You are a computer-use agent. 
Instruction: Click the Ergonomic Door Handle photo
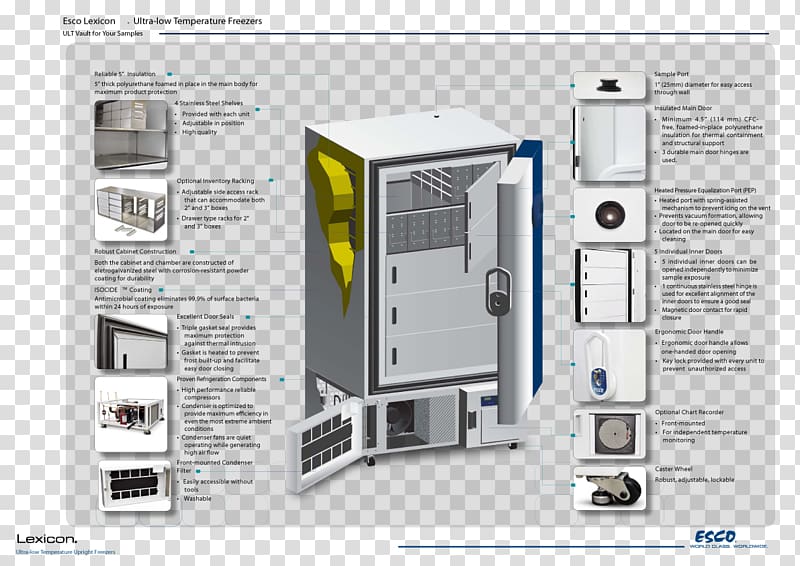click(609, 365)
